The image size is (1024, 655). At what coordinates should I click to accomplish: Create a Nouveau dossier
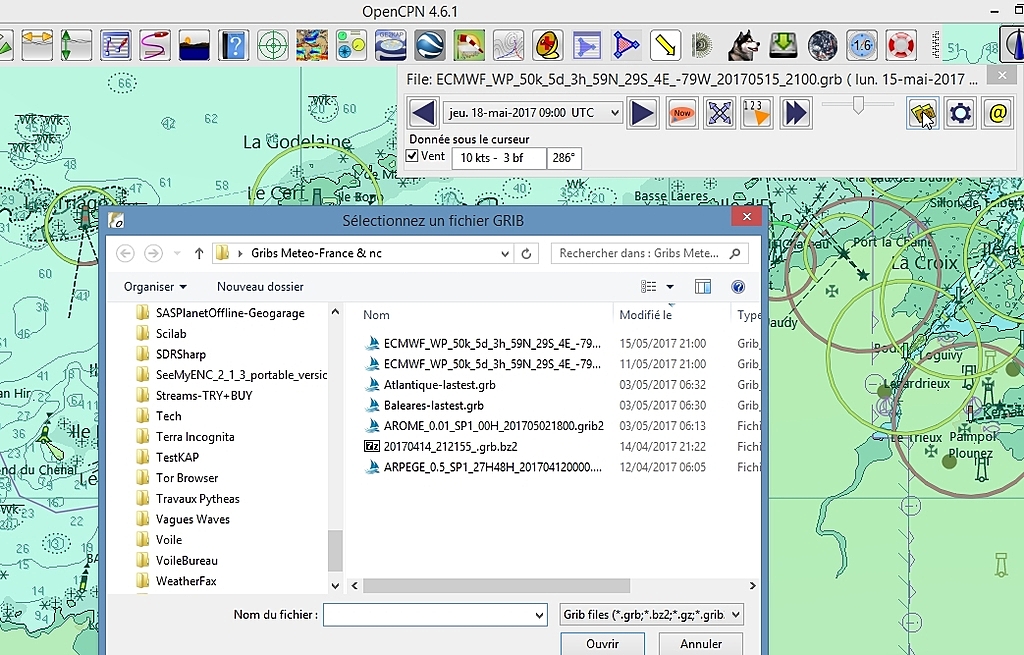(260, 287)
